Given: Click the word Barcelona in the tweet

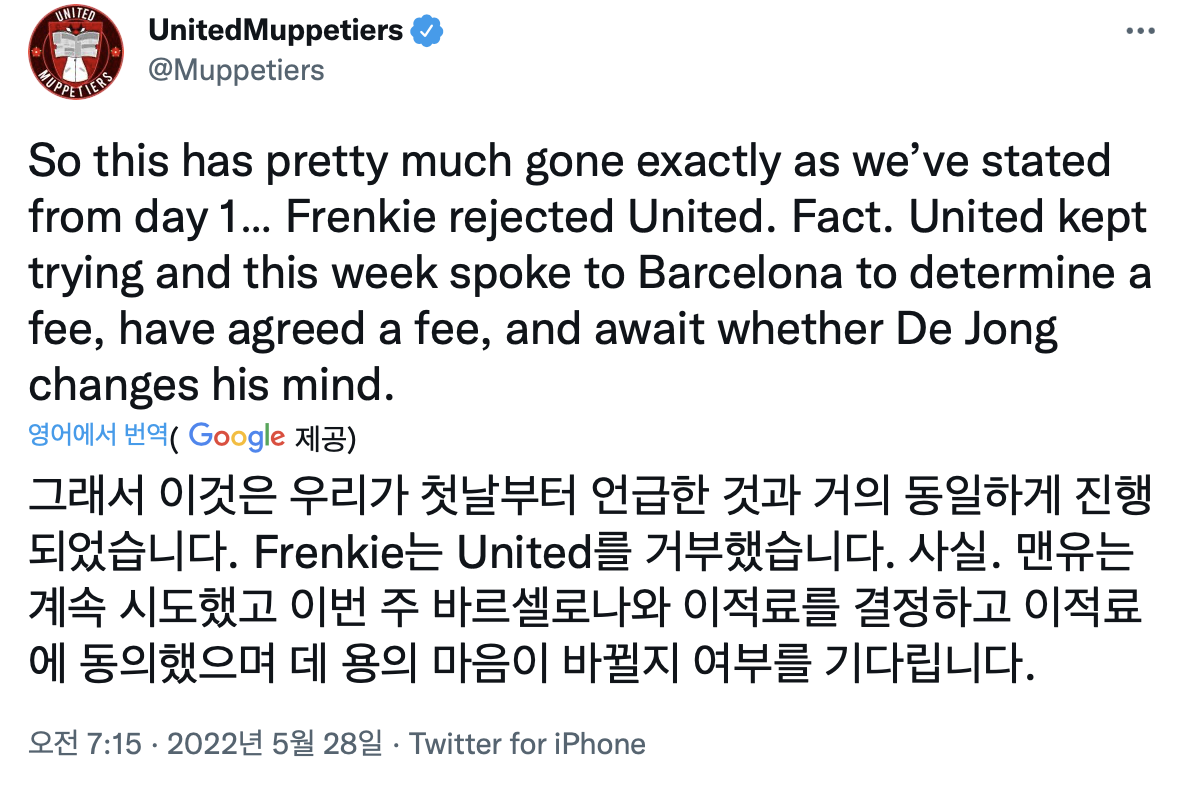Looking at the screenshot, I should tap(740, 272).
